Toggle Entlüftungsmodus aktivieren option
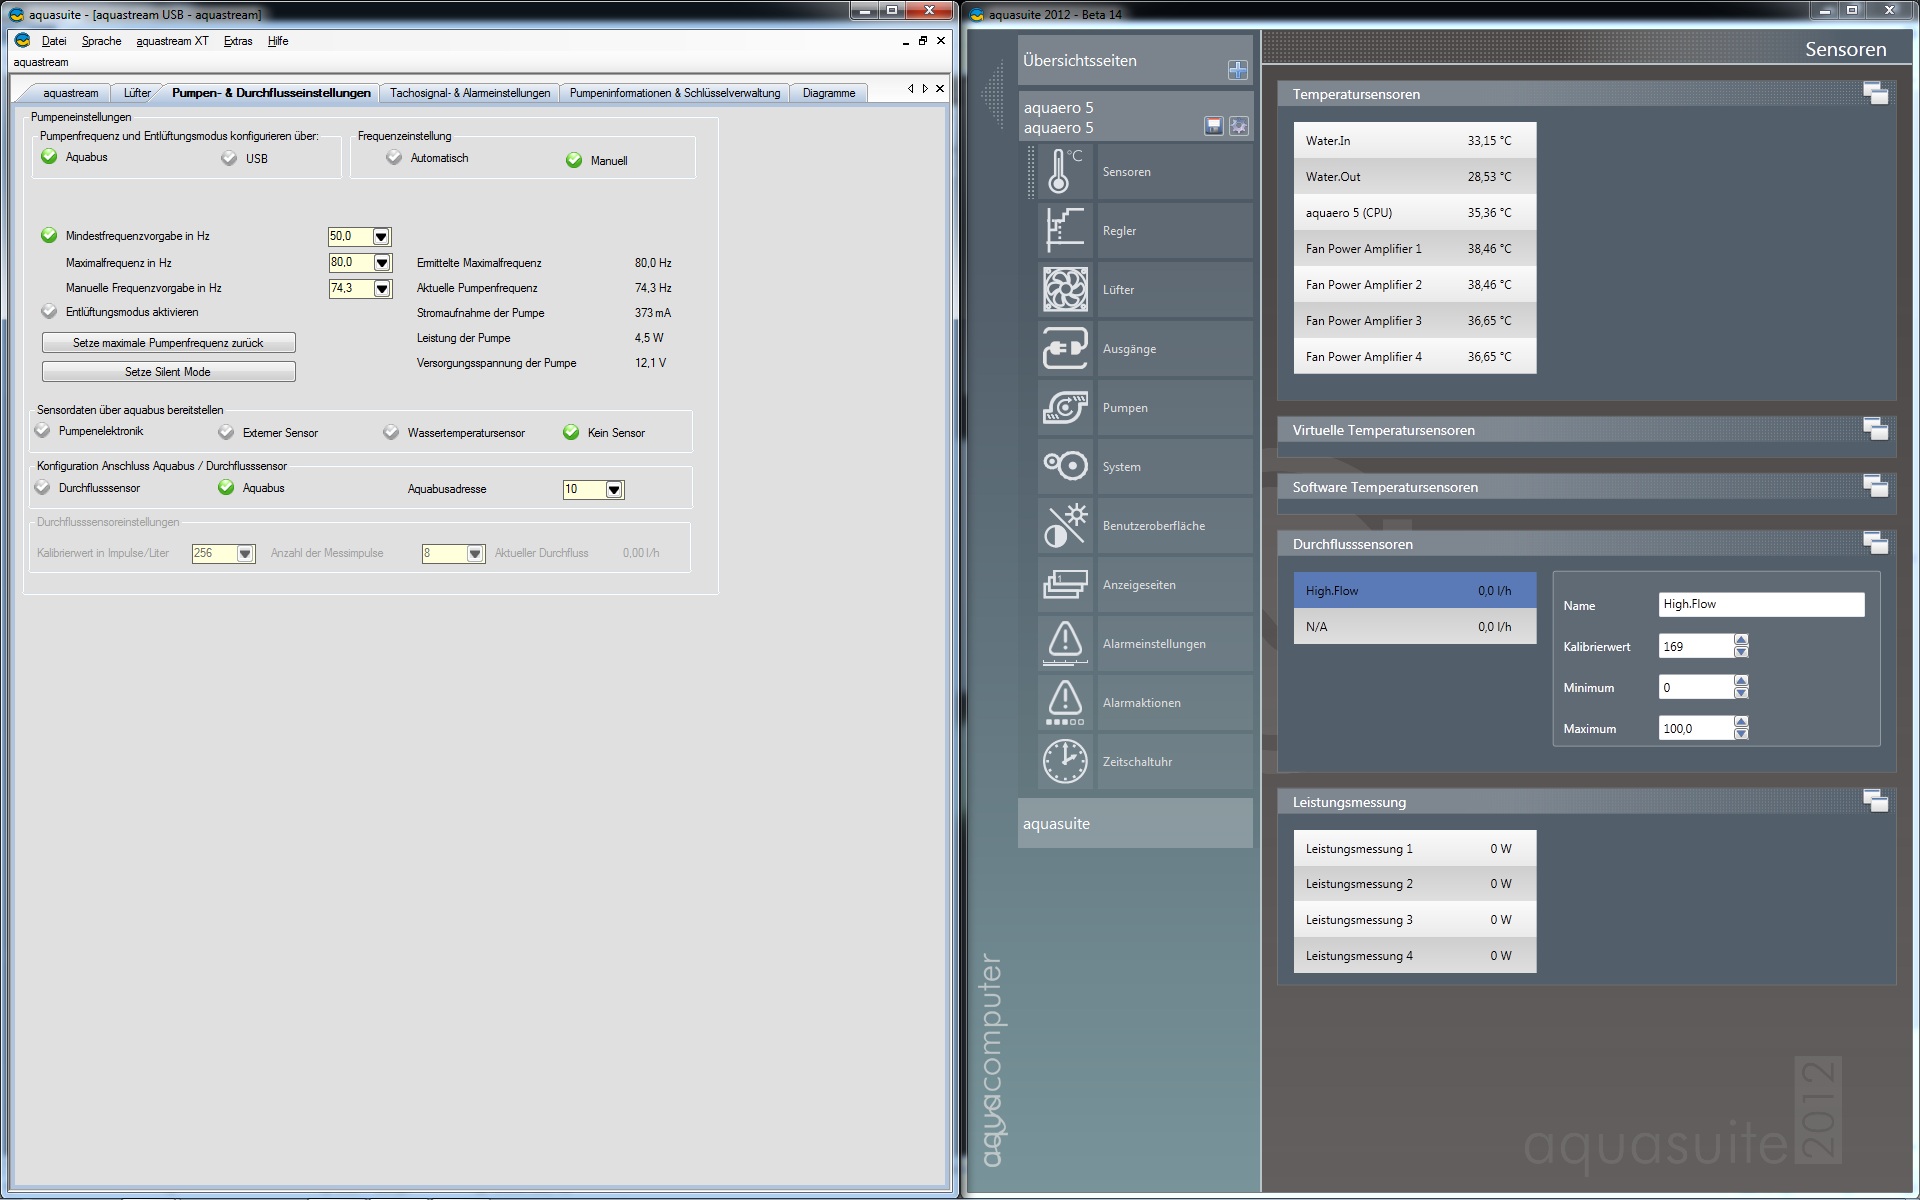1920x1200 pixels. tap(49, 312)
